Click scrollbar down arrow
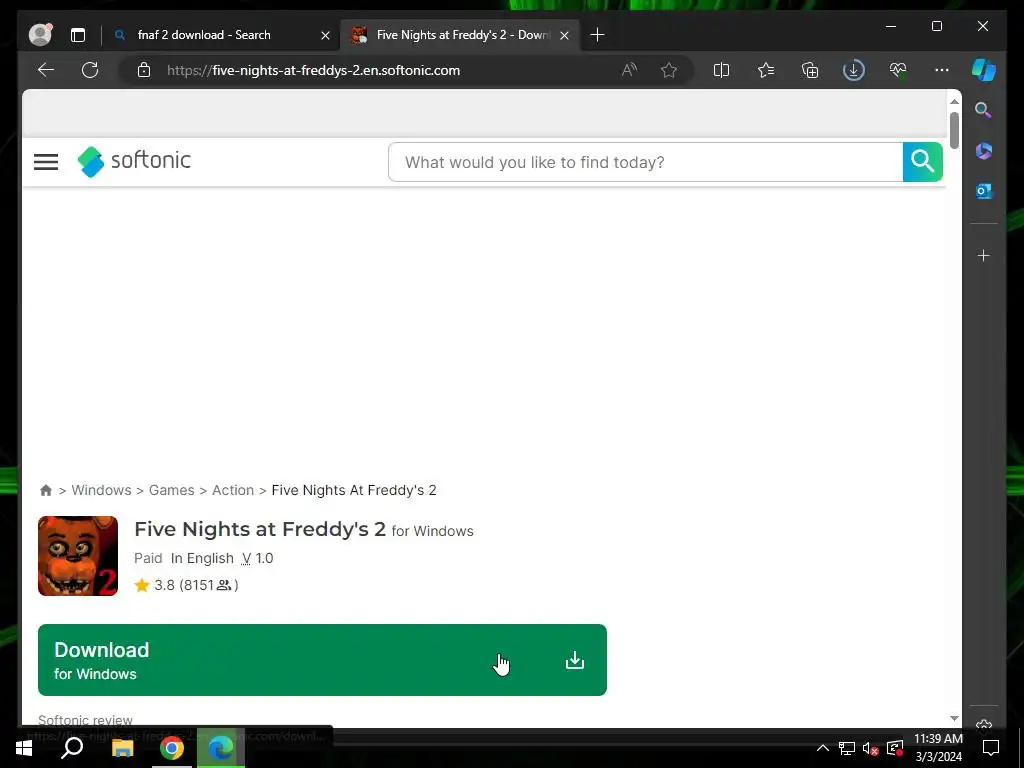Image resolution: width=1024 pixels, height=768 pixels. coord(954,718)
